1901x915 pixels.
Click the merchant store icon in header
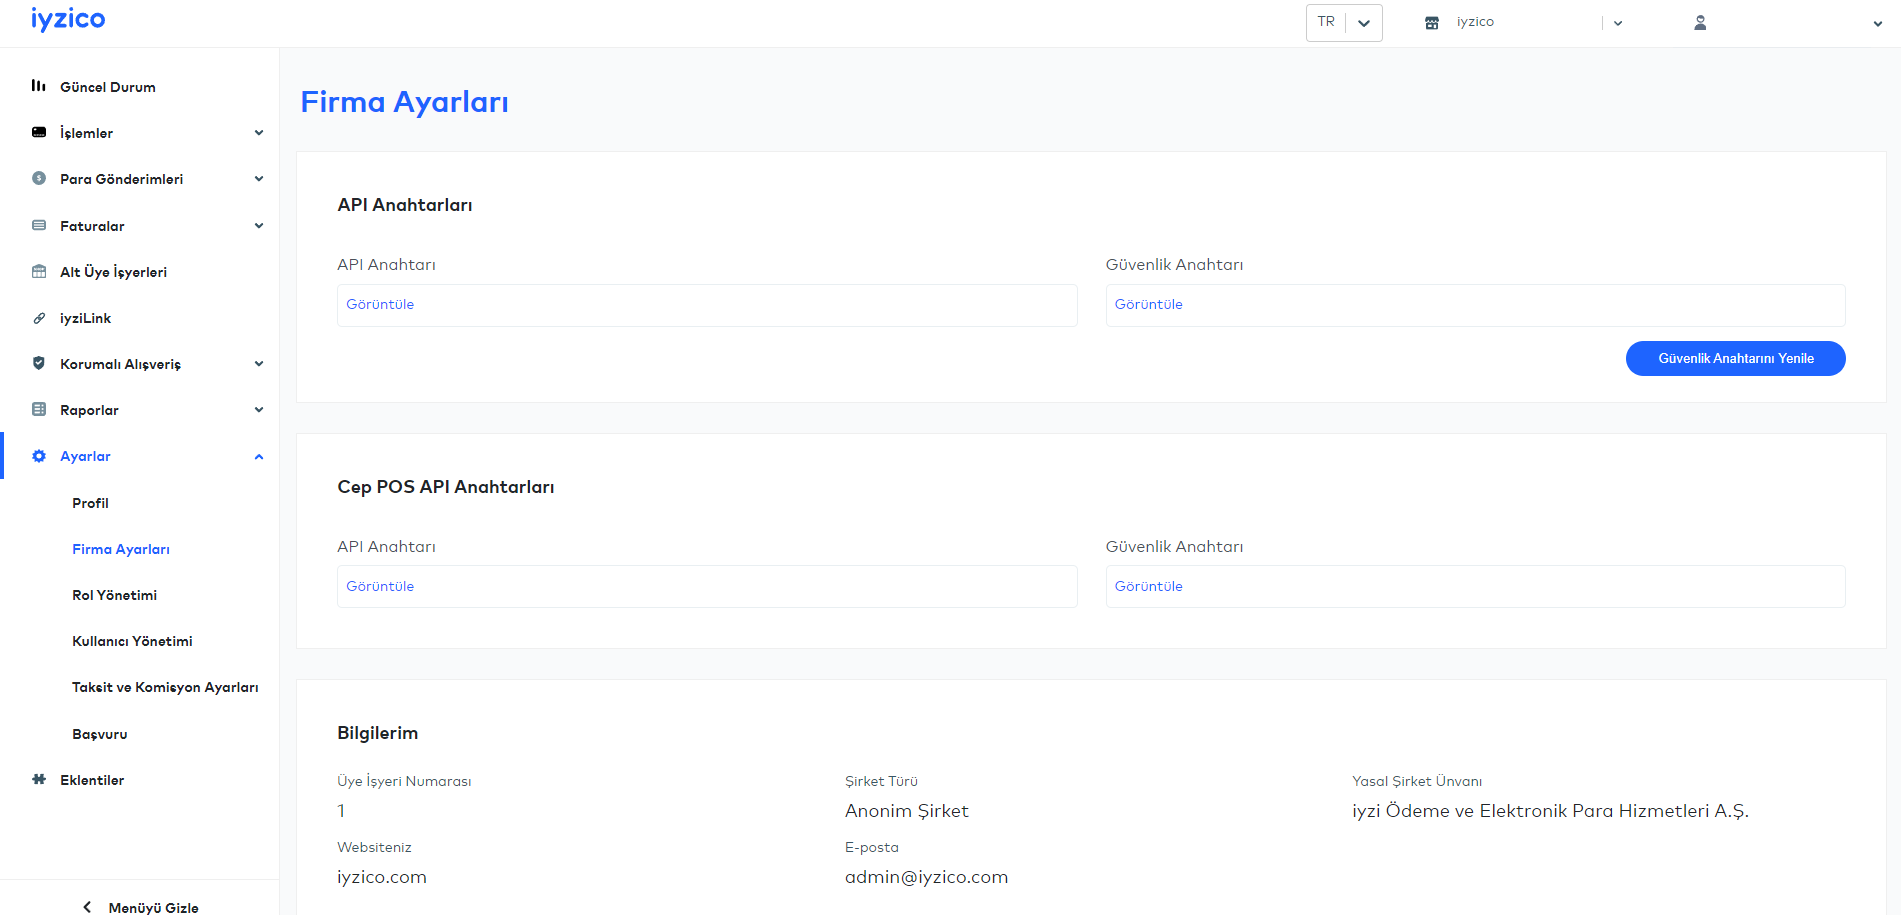click(x=1432, y=23)
